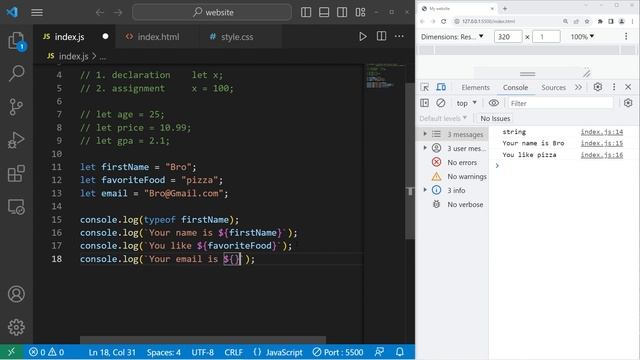This screenshot has width=640, height=360.
Task: Open the VS Code hamburger menu
Action: 37,12
